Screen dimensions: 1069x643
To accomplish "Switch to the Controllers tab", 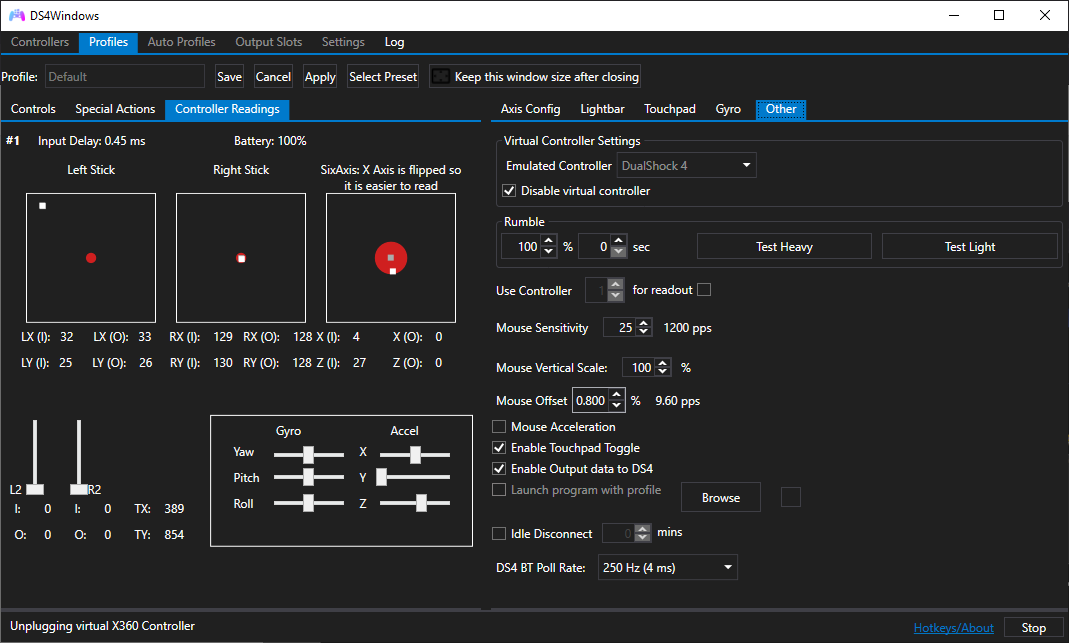I will point(40,42).
